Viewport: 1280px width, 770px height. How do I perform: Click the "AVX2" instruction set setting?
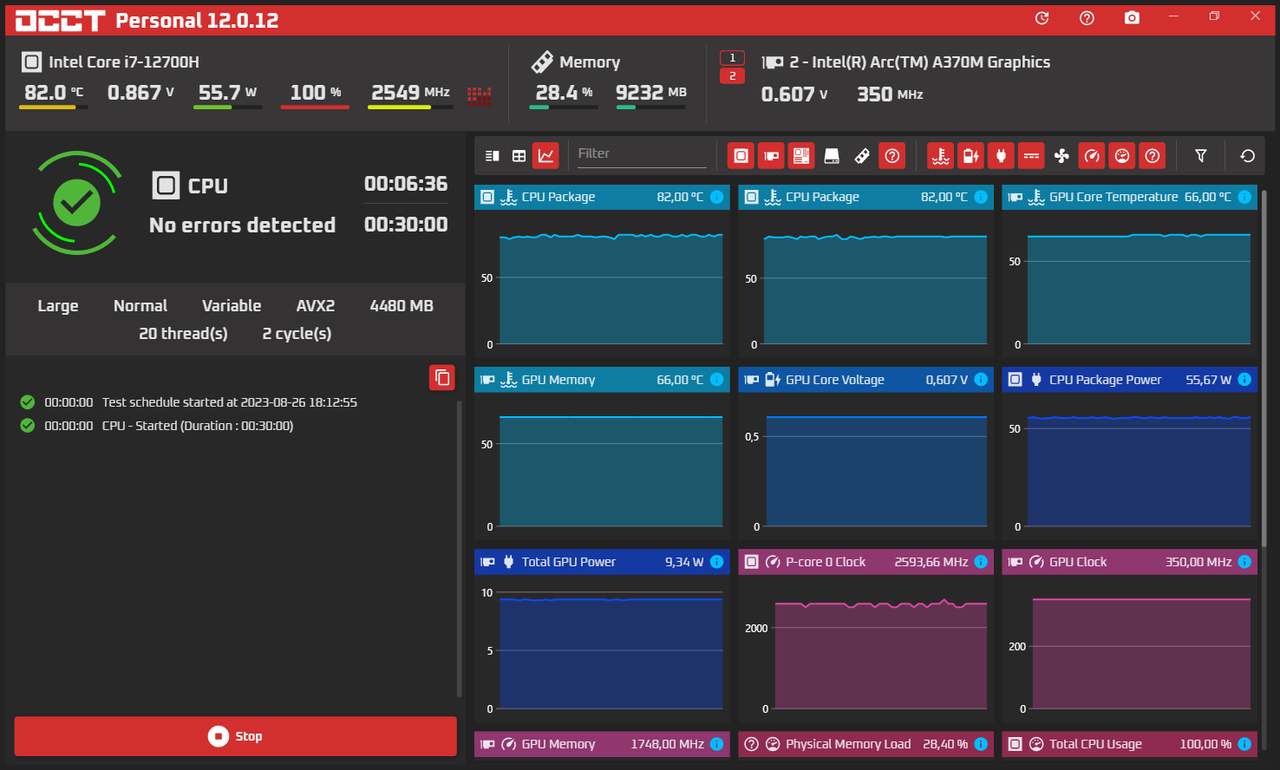click(x=316, y=306)
